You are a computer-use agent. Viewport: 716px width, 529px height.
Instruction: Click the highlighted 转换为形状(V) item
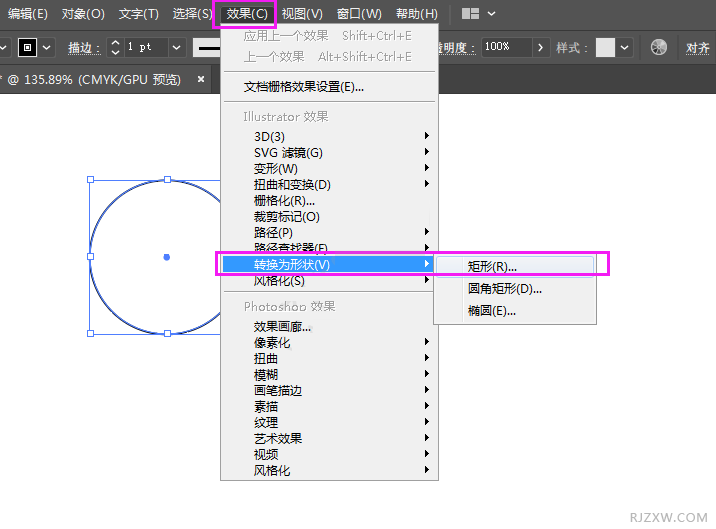(x=328, y=264)
